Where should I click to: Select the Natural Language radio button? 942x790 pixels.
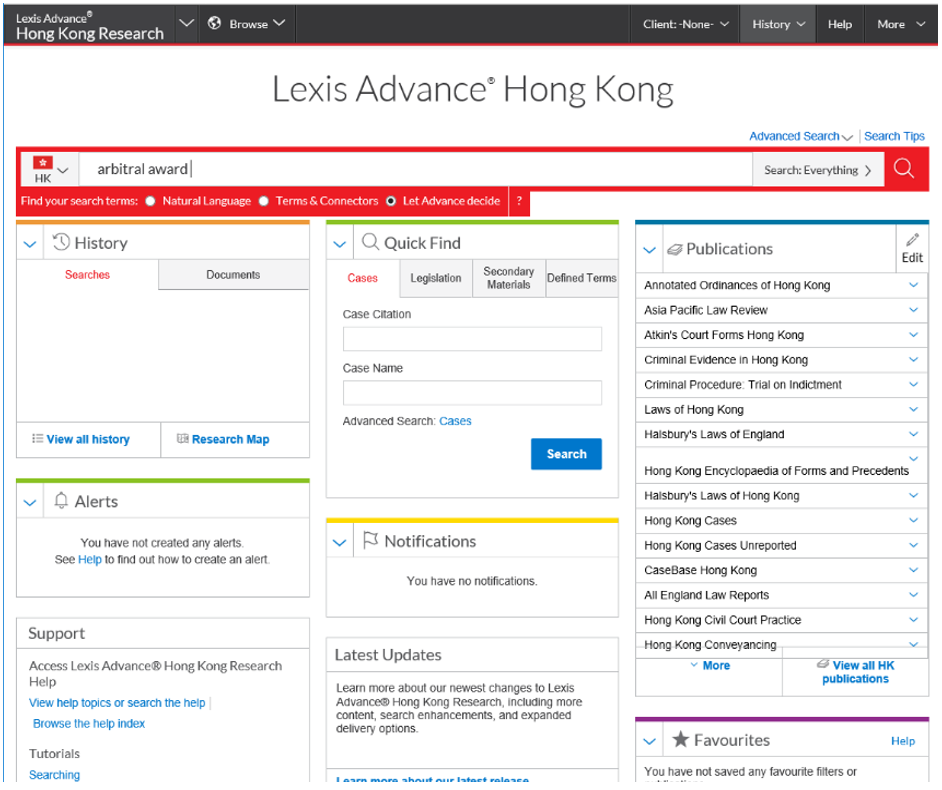(x=150, y=201)
